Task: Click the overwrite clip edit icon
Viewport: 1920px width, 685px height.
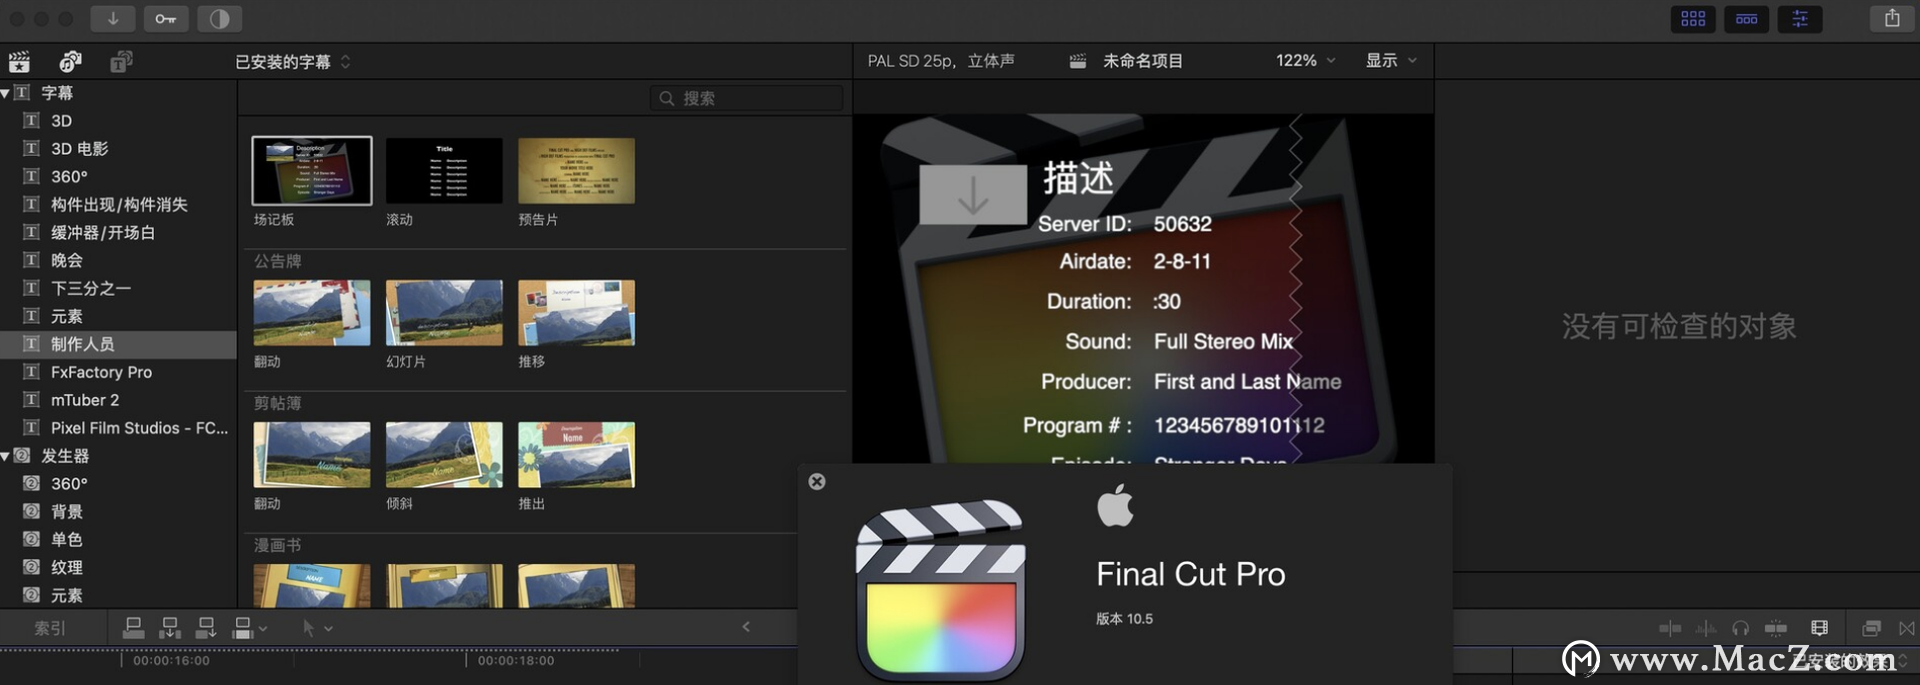Action: [242, 628]
